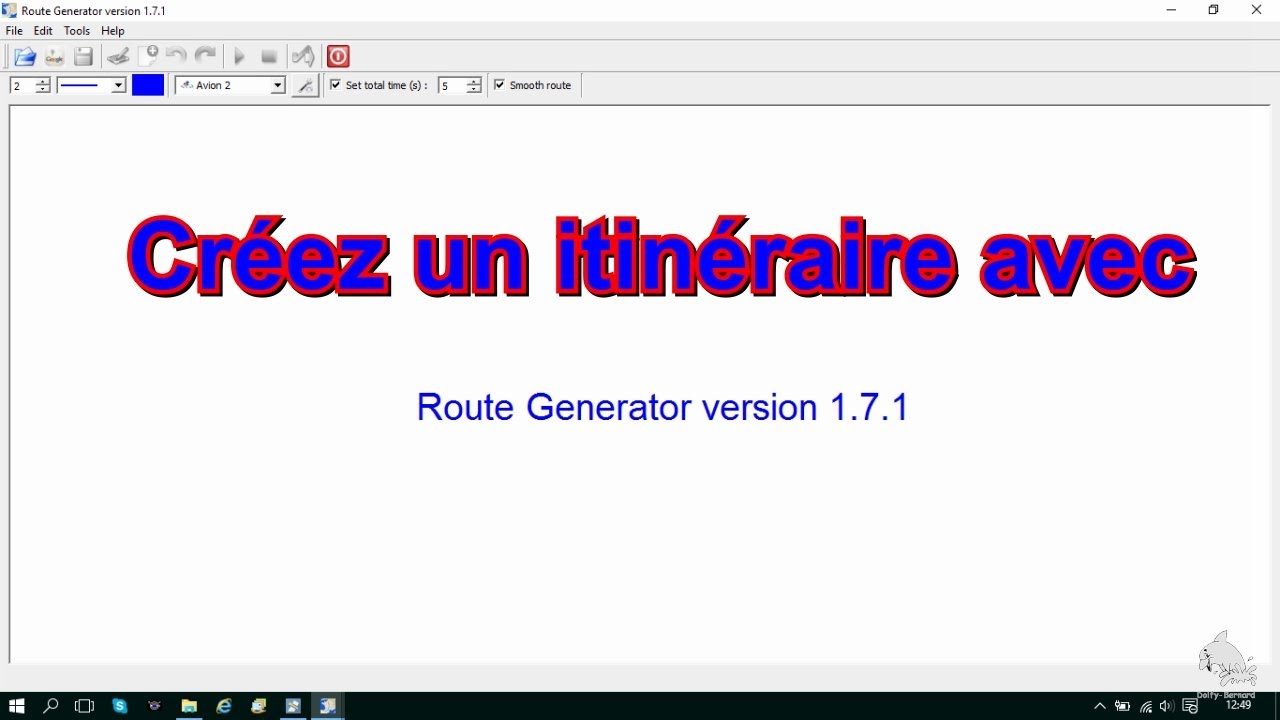Click the Generate movie icon
The image size is (1280, 720).
(303, 57)
